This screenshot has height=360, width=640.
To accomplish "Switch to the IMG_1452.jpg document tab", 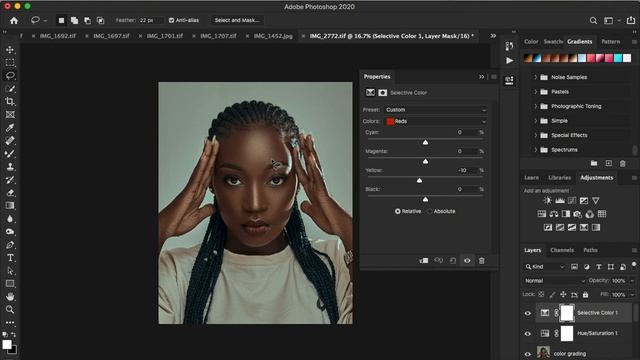I will [273, 36].
